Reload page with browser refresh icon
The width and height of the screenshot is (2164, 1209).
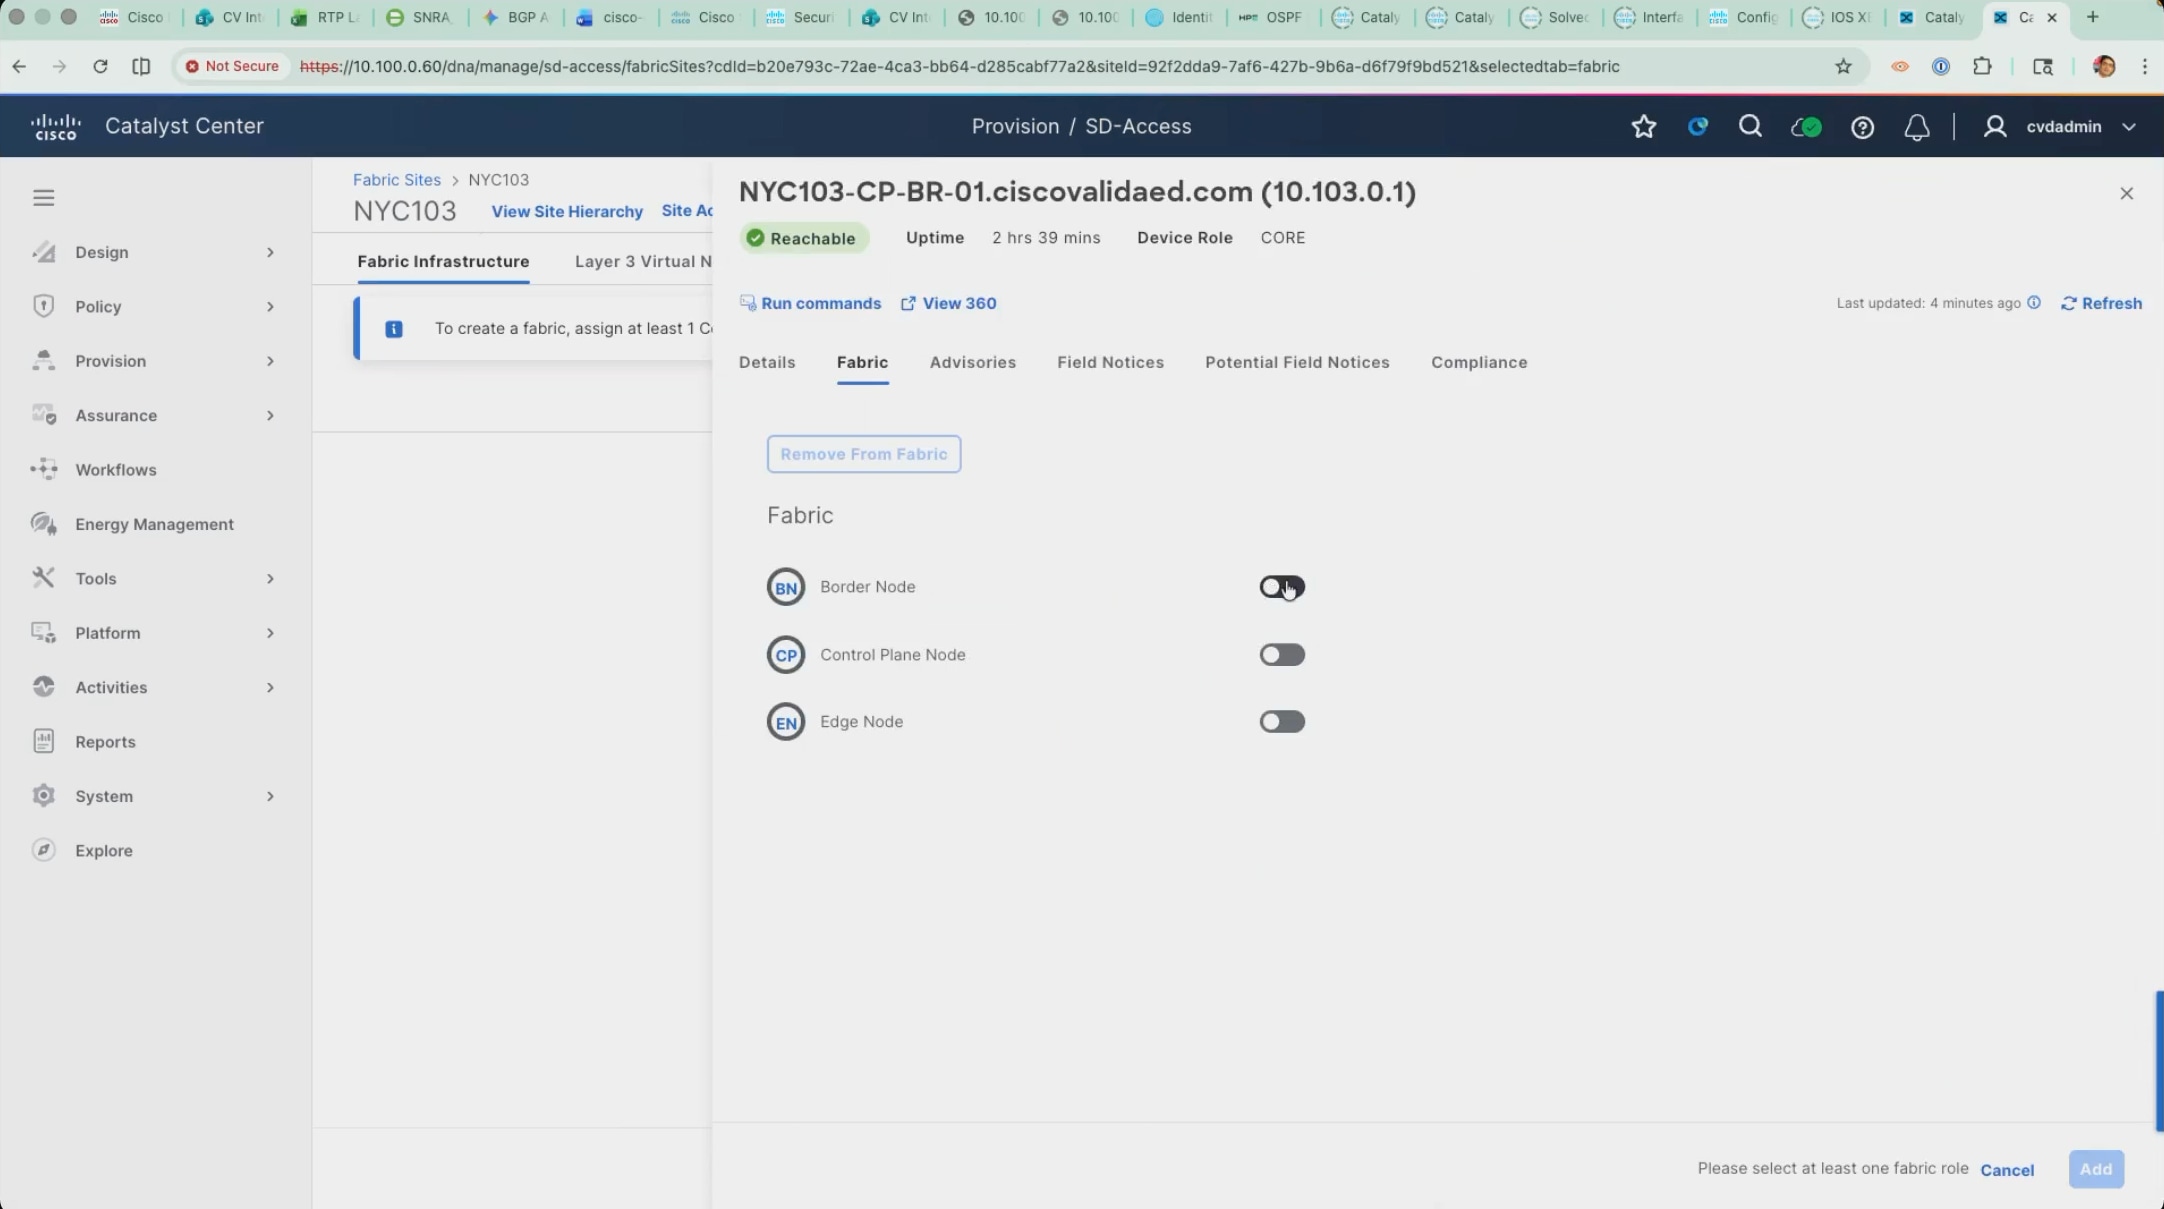point(100,66)
